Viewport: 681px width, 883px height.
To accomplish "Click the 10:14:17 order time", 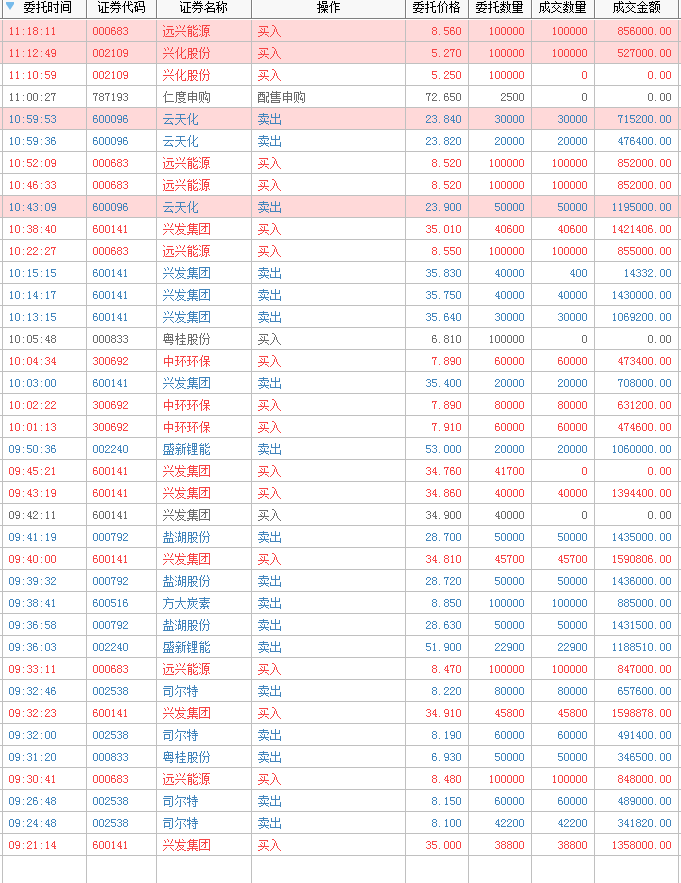I will pyautogui.click(x=32, y=295).
